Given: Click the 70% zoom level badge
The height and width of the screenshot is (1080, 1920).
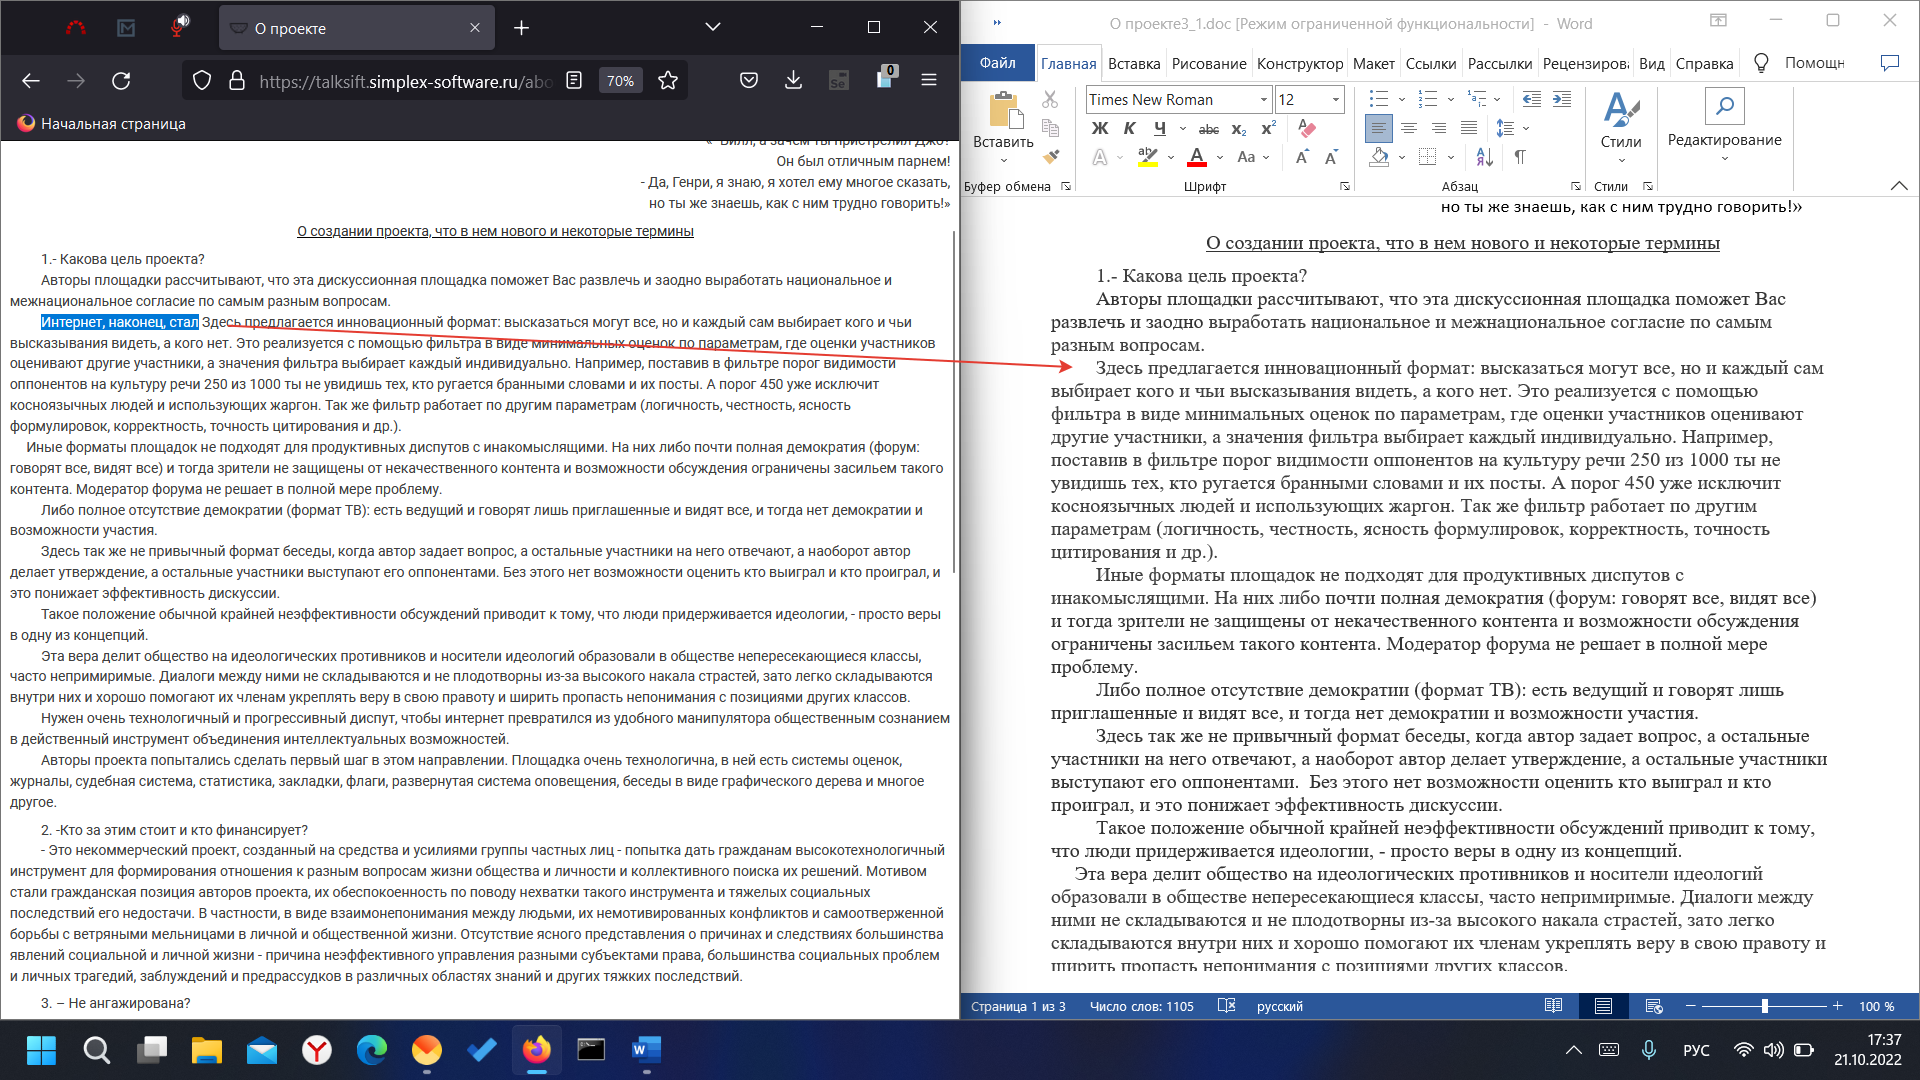Looking at the screenshot, I should (x=621, y=81).
